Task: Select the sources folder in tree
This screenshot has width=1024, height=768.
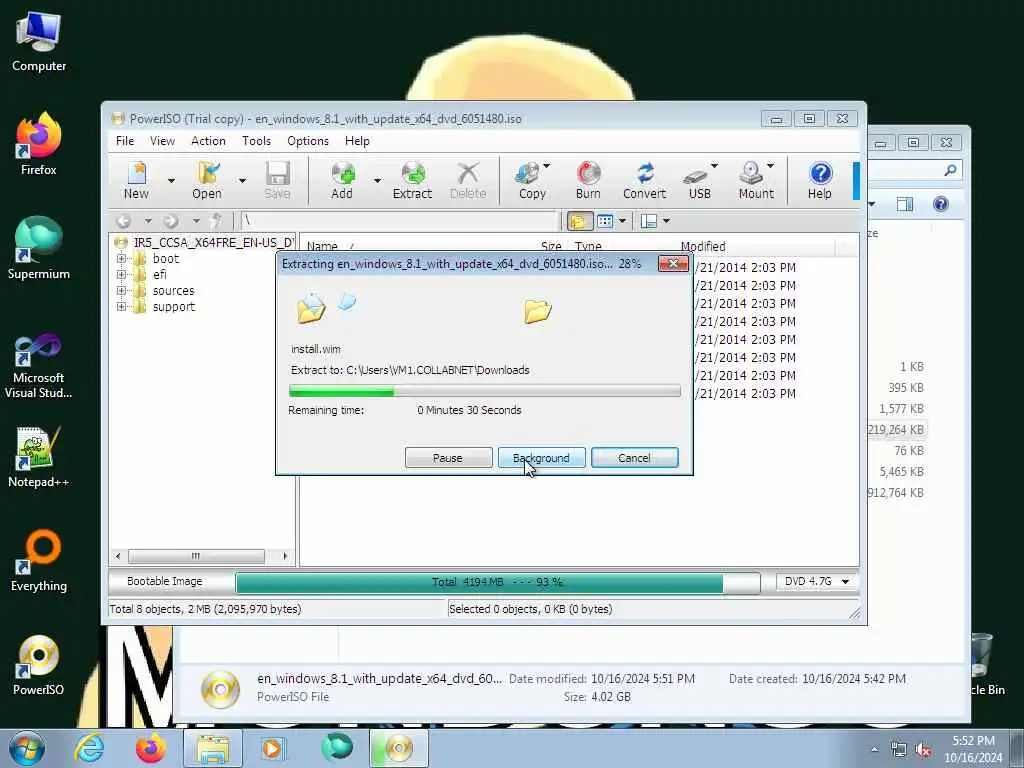Action: pos(173,291)
